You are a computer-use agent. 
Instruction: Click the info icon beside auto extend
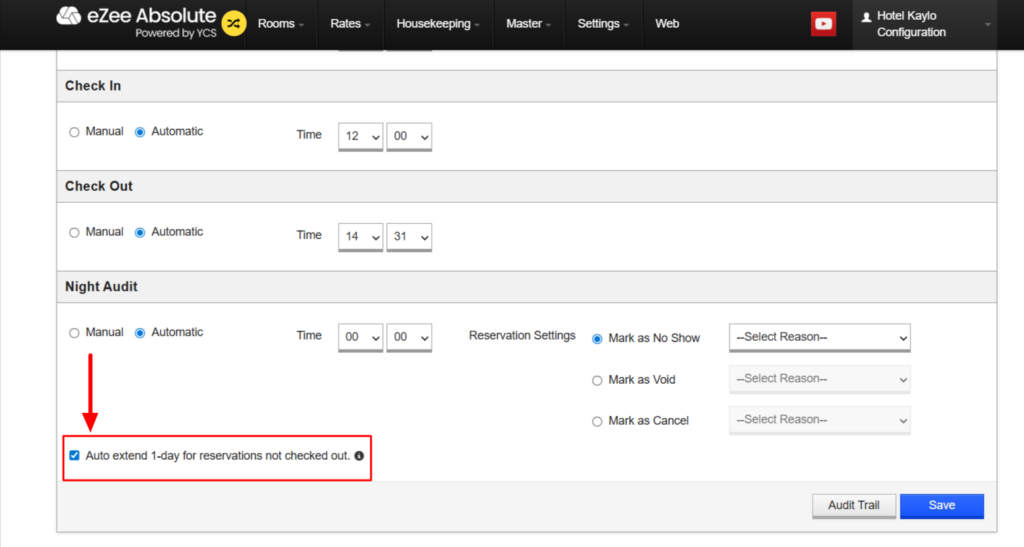pyautogui.click(x=359, y=456)
